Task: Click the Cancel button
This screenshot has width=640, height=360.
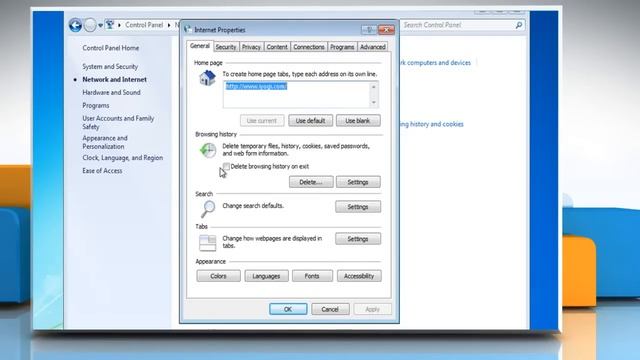Action: coord(330,309)
